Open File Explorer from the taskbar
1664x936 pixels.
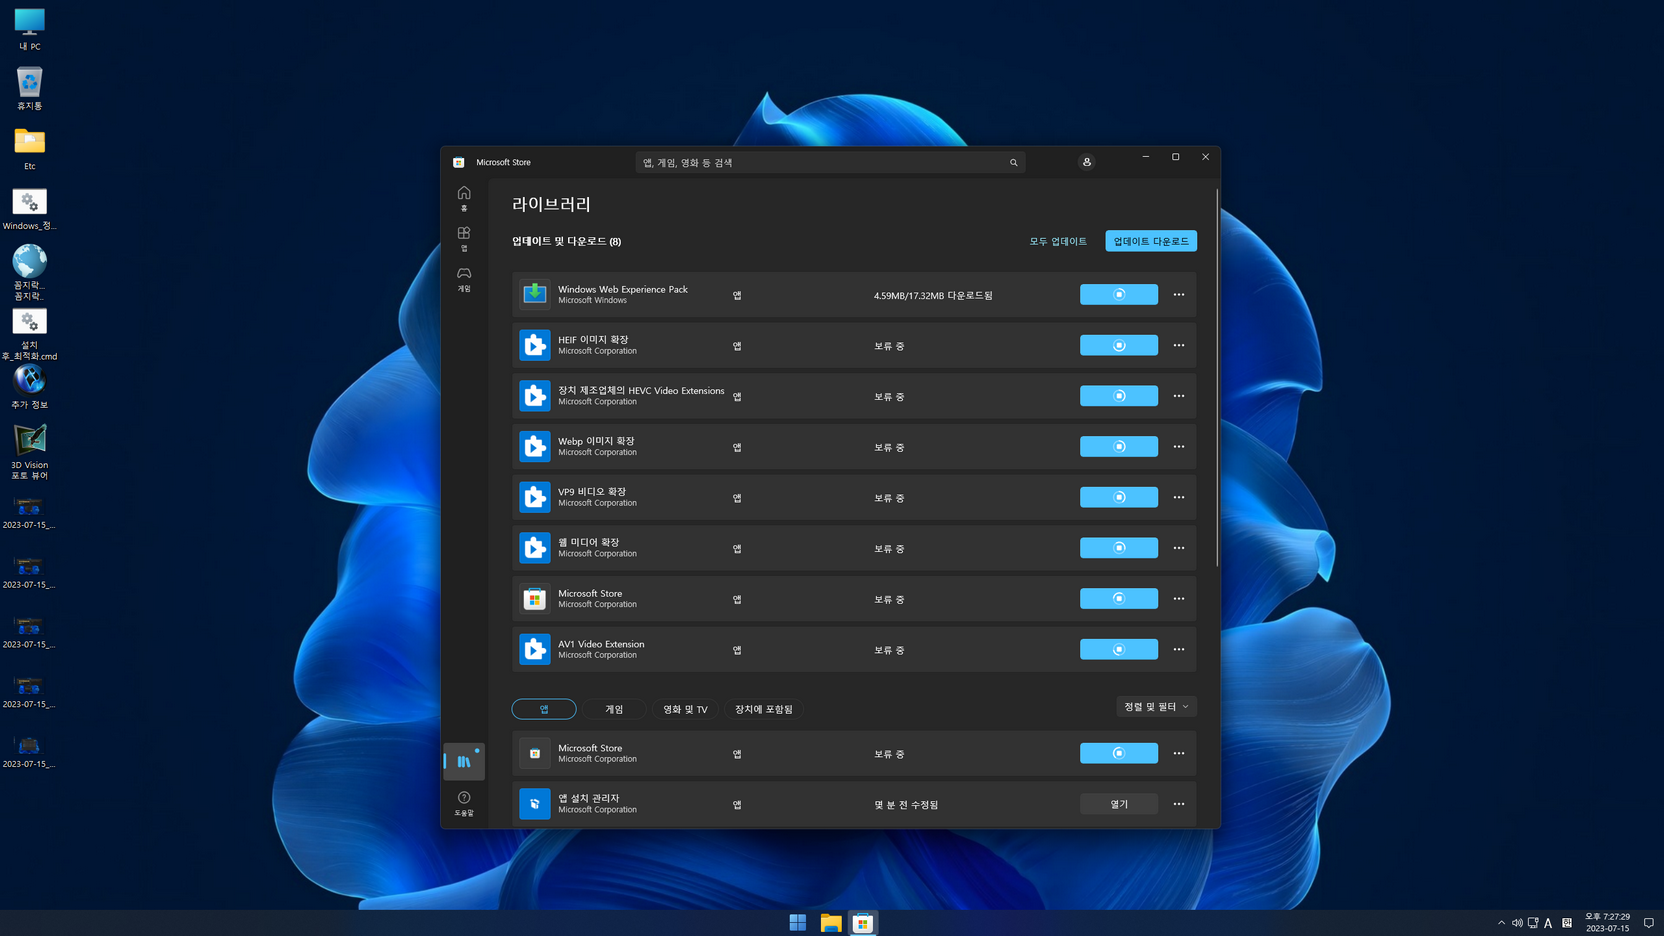pos(831,923)
